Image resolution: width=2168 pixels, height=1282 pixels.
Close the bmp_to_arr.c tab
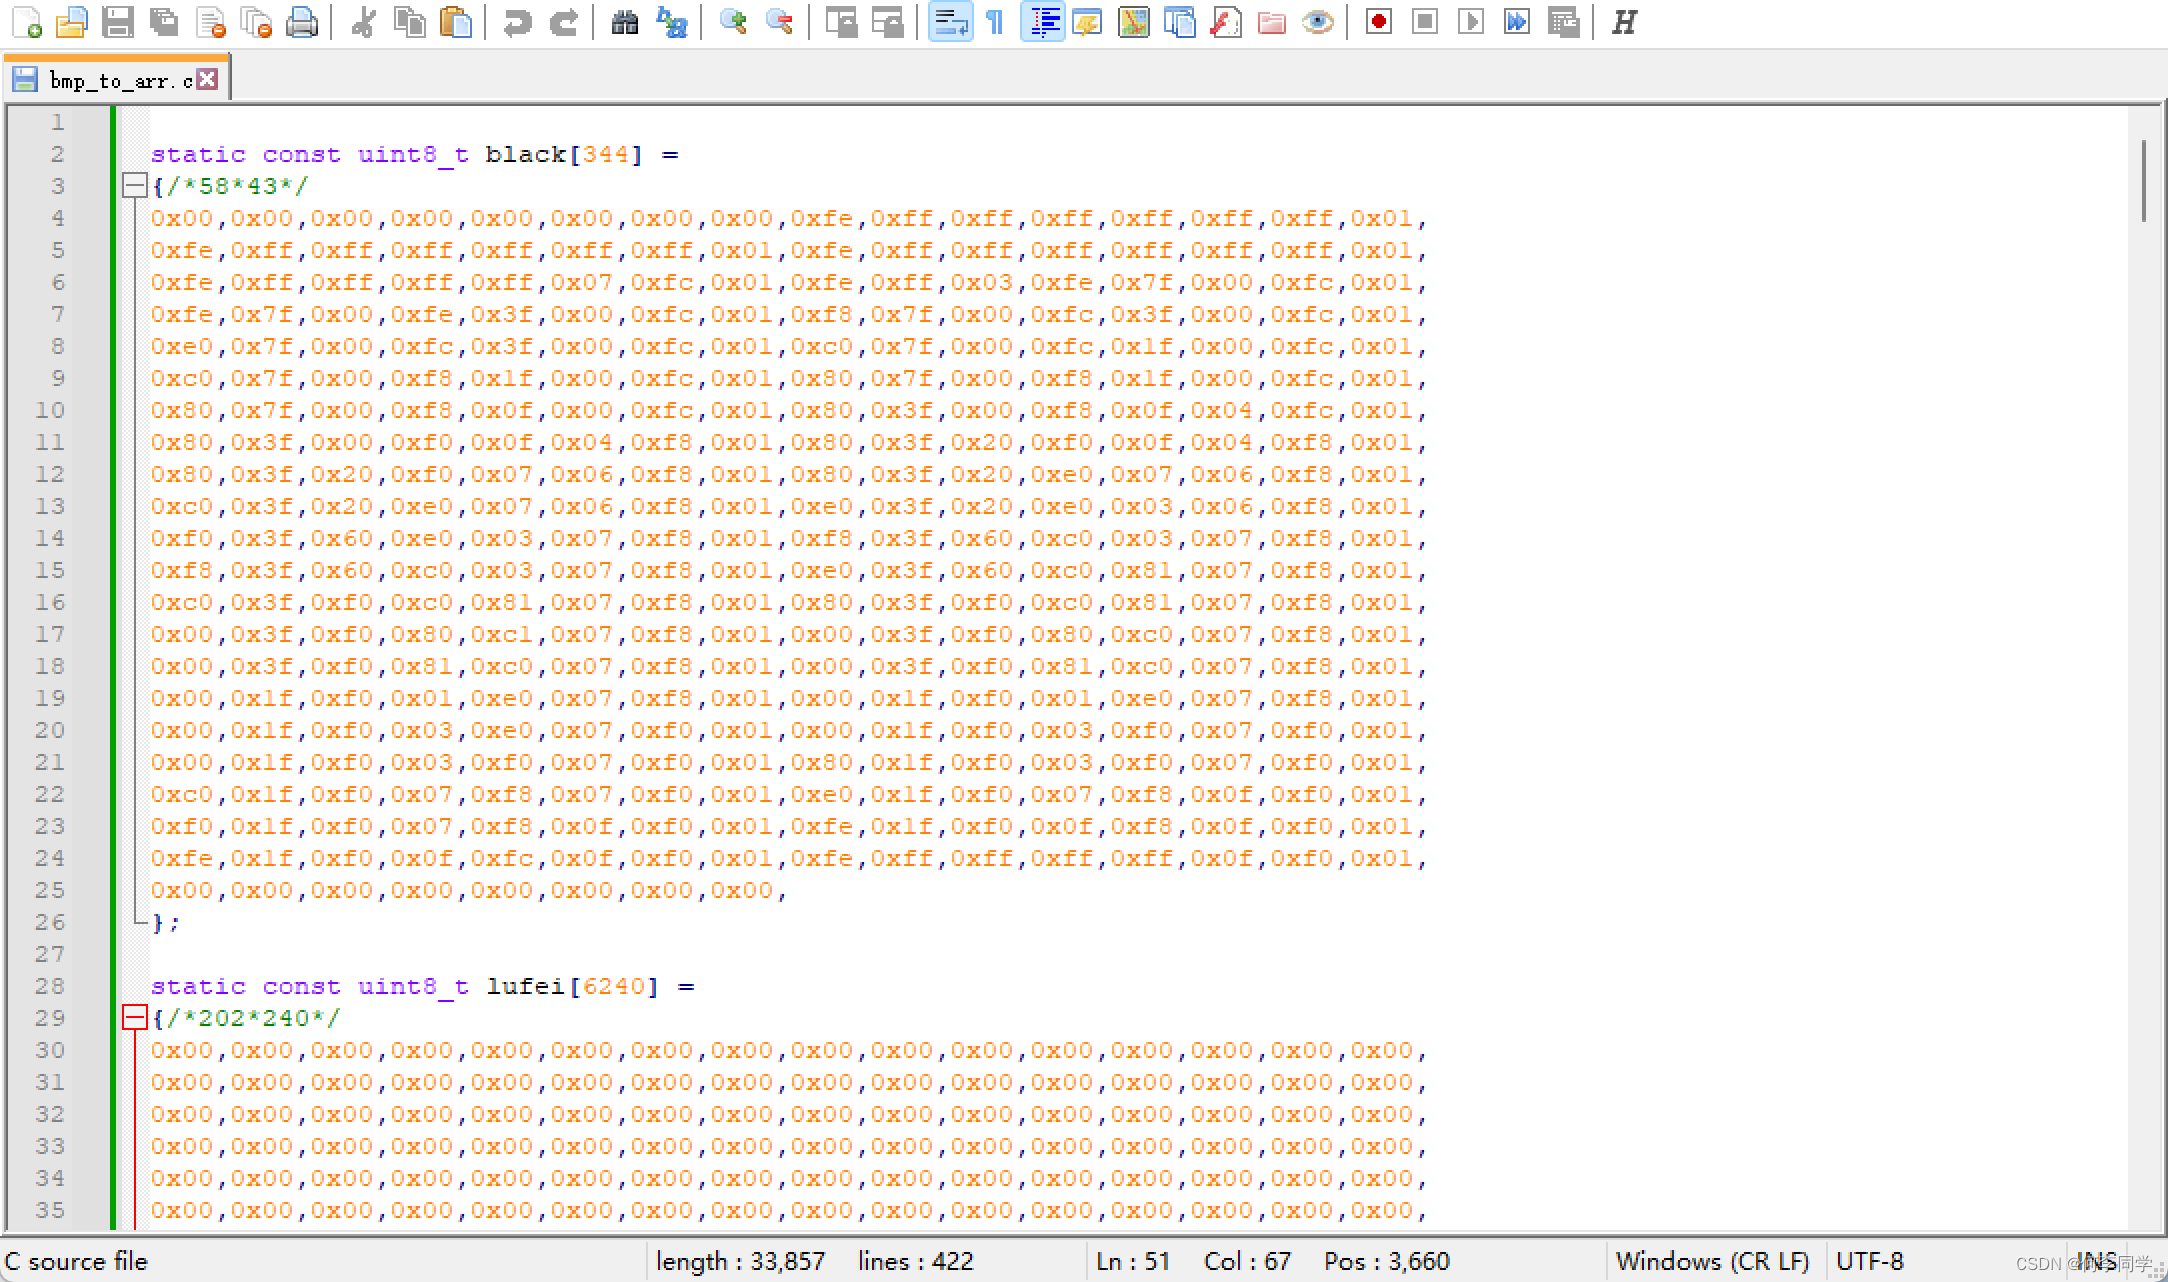[x=207, y=80]
